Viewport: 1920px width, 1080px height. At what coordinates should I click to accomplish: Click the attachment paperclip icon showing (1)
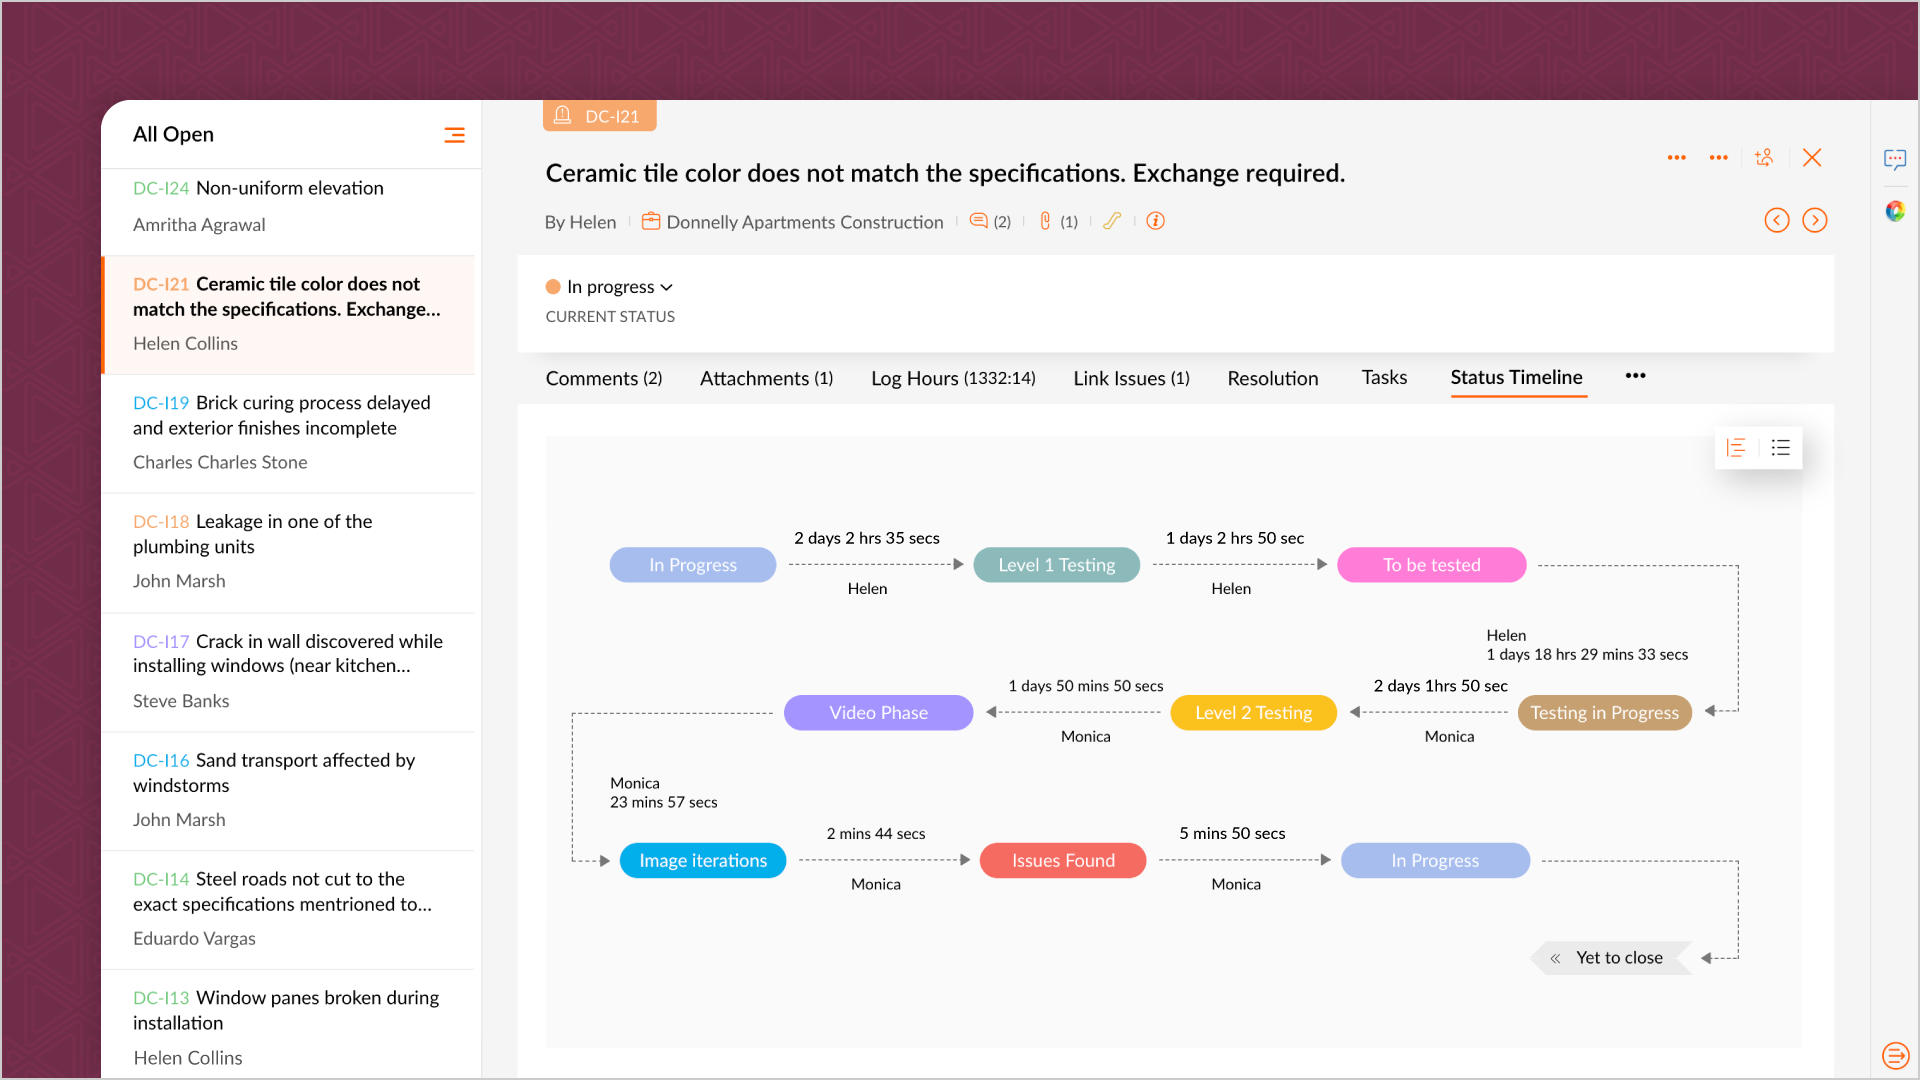pos(1045,221)
